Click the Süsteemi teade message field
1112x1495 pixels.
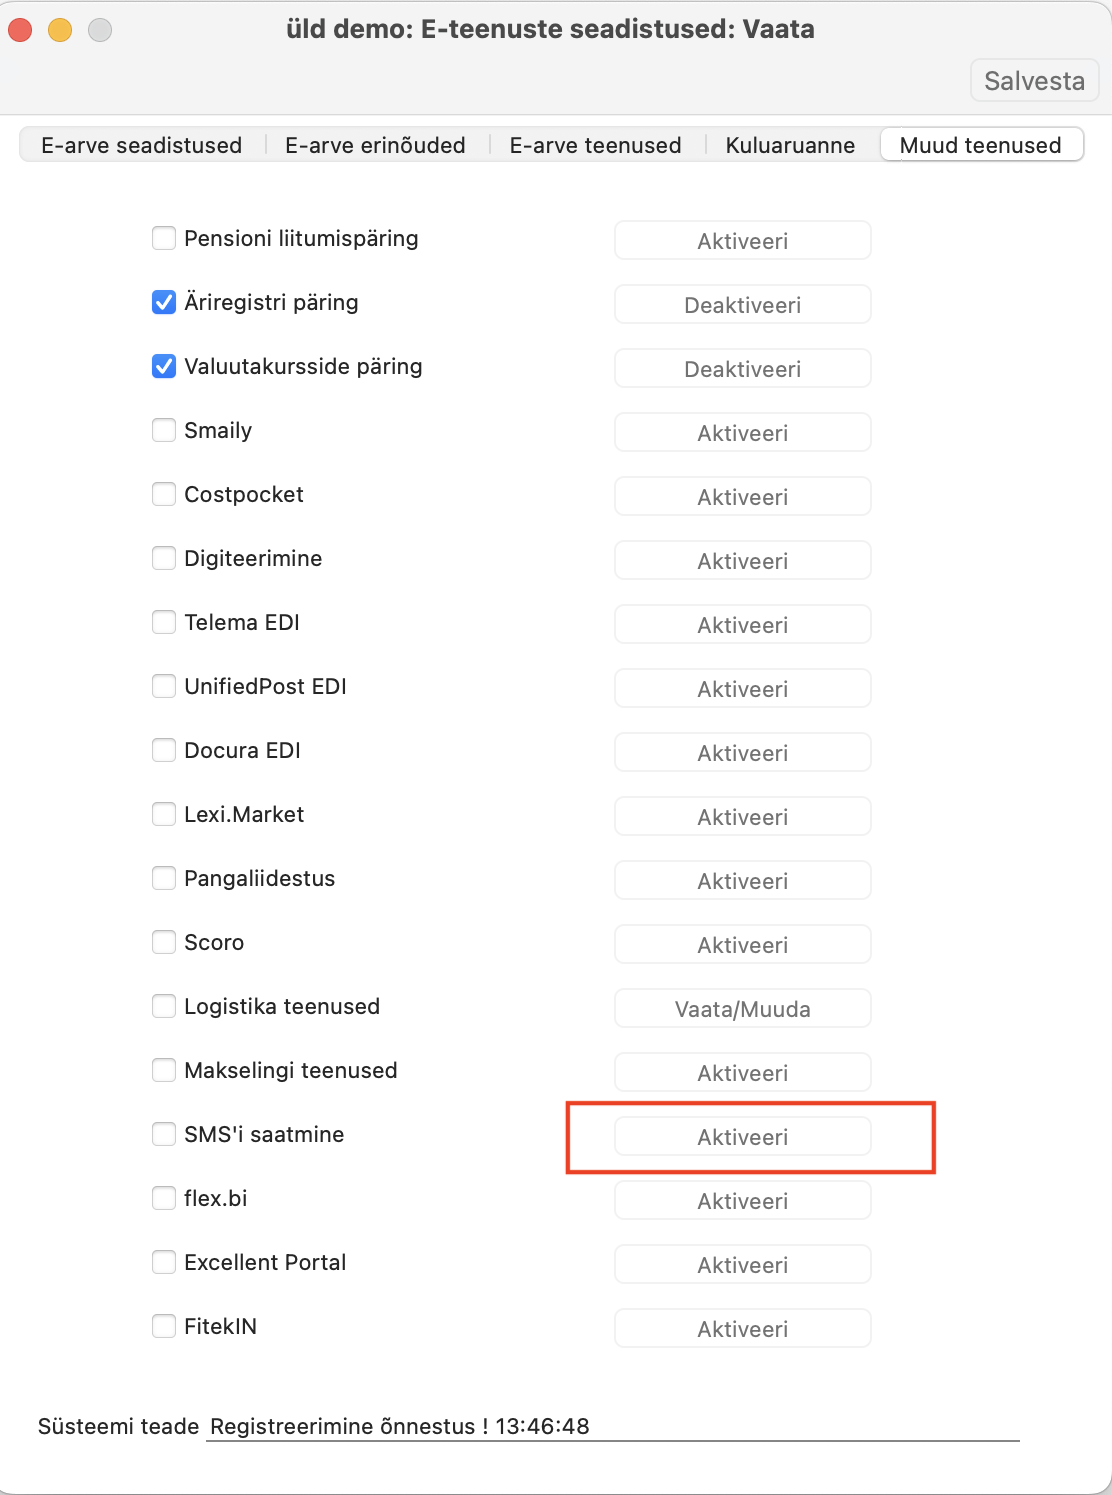pyautogui.click(x=612, y=1426)
